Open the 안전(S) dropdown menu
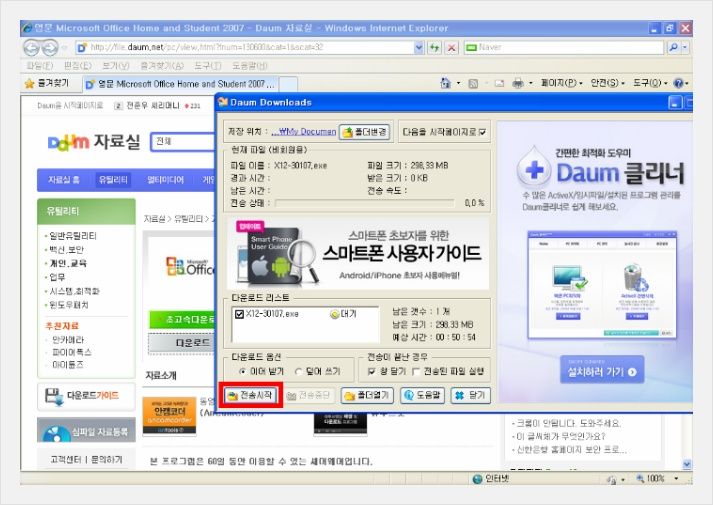Viewport: 713px width, 505px height. (x=608, y=83)
